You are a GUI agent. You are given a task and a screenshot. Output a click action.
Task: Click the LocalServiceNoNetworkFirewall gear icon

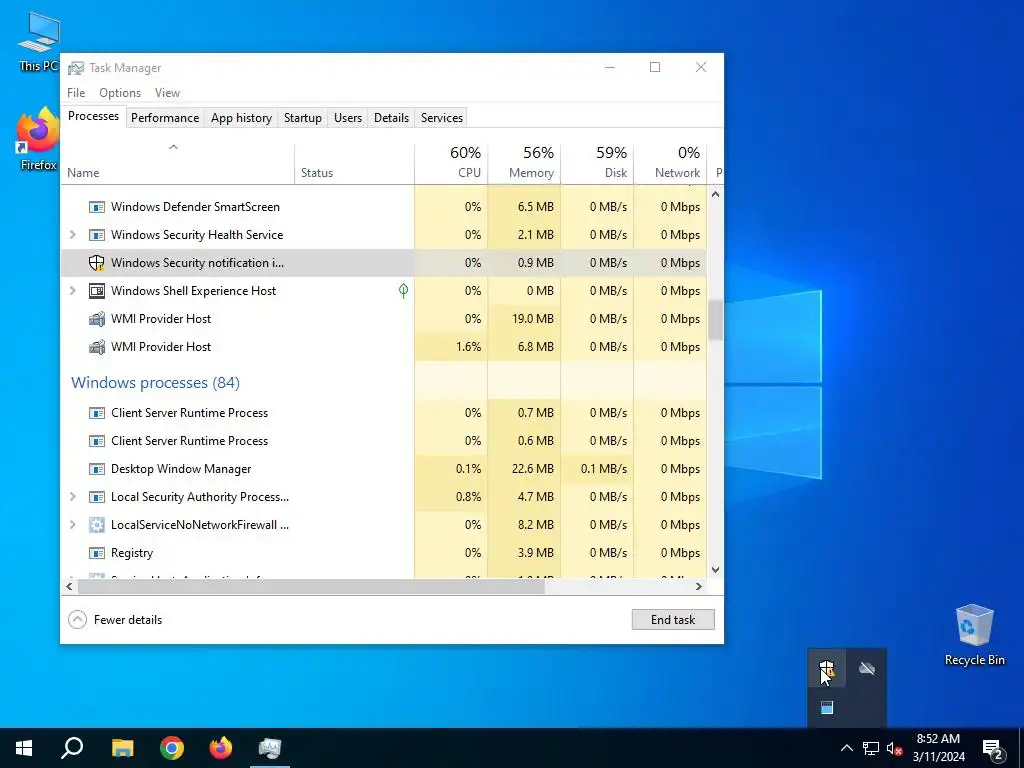[x=97, y=525]
